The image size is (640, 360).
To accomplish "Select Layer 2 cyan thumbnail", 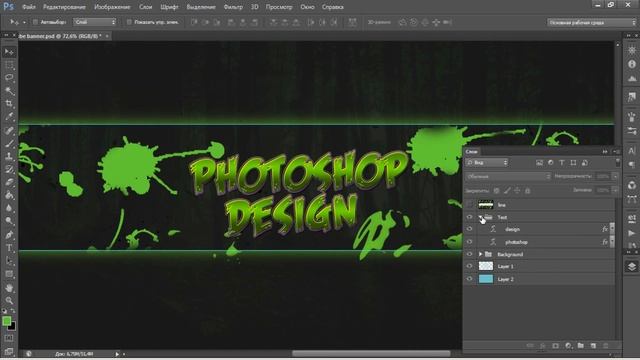I will coord(486,279).
